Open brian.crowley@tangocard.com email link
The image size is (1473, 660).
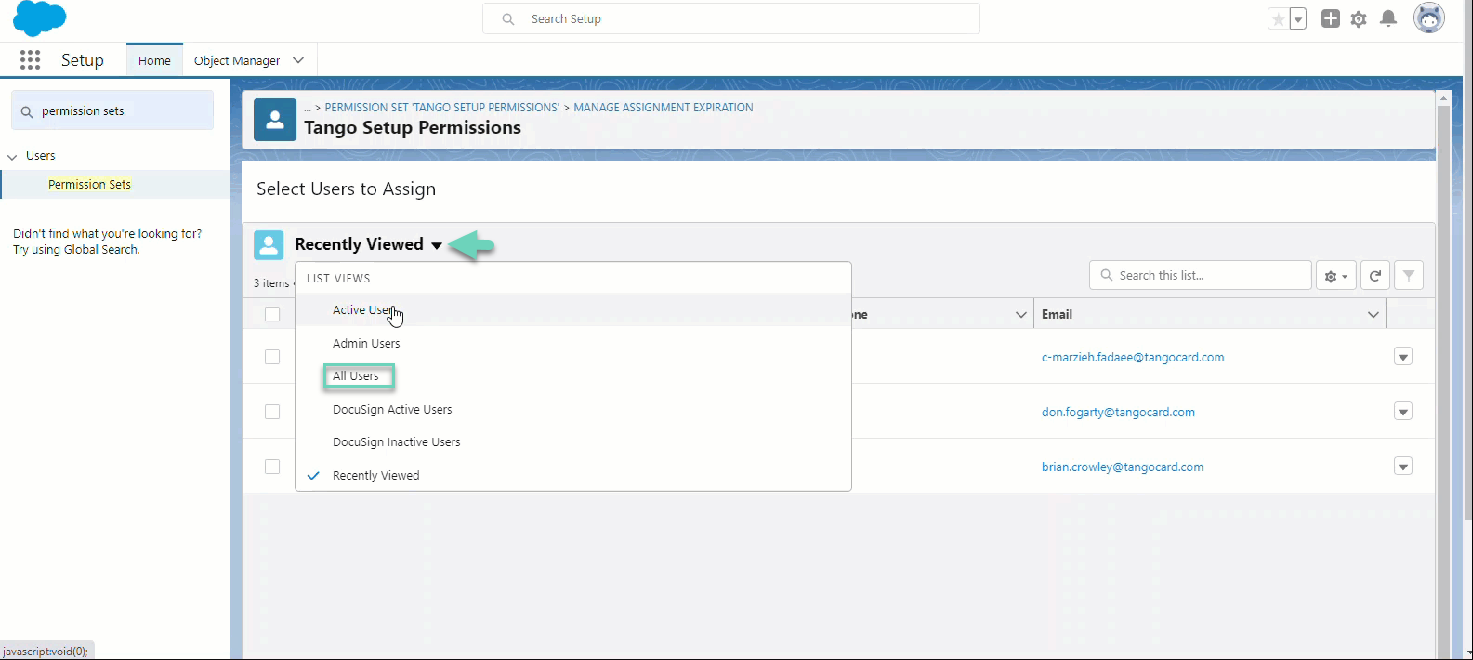coord(1122,467)
